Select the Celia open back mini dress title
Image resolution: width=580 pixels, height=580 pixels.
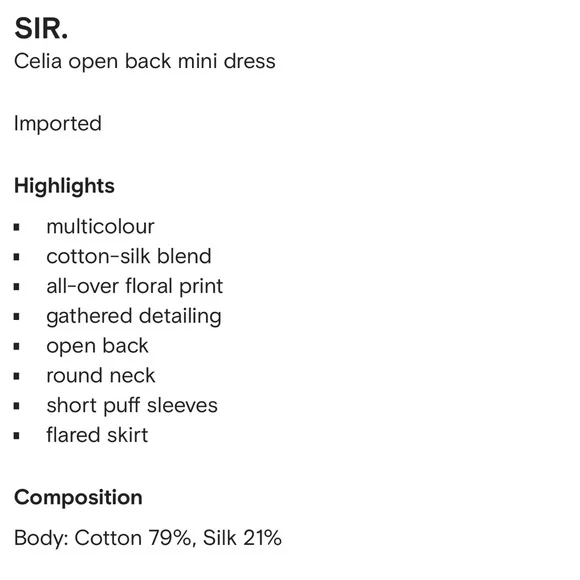point(145,61)
